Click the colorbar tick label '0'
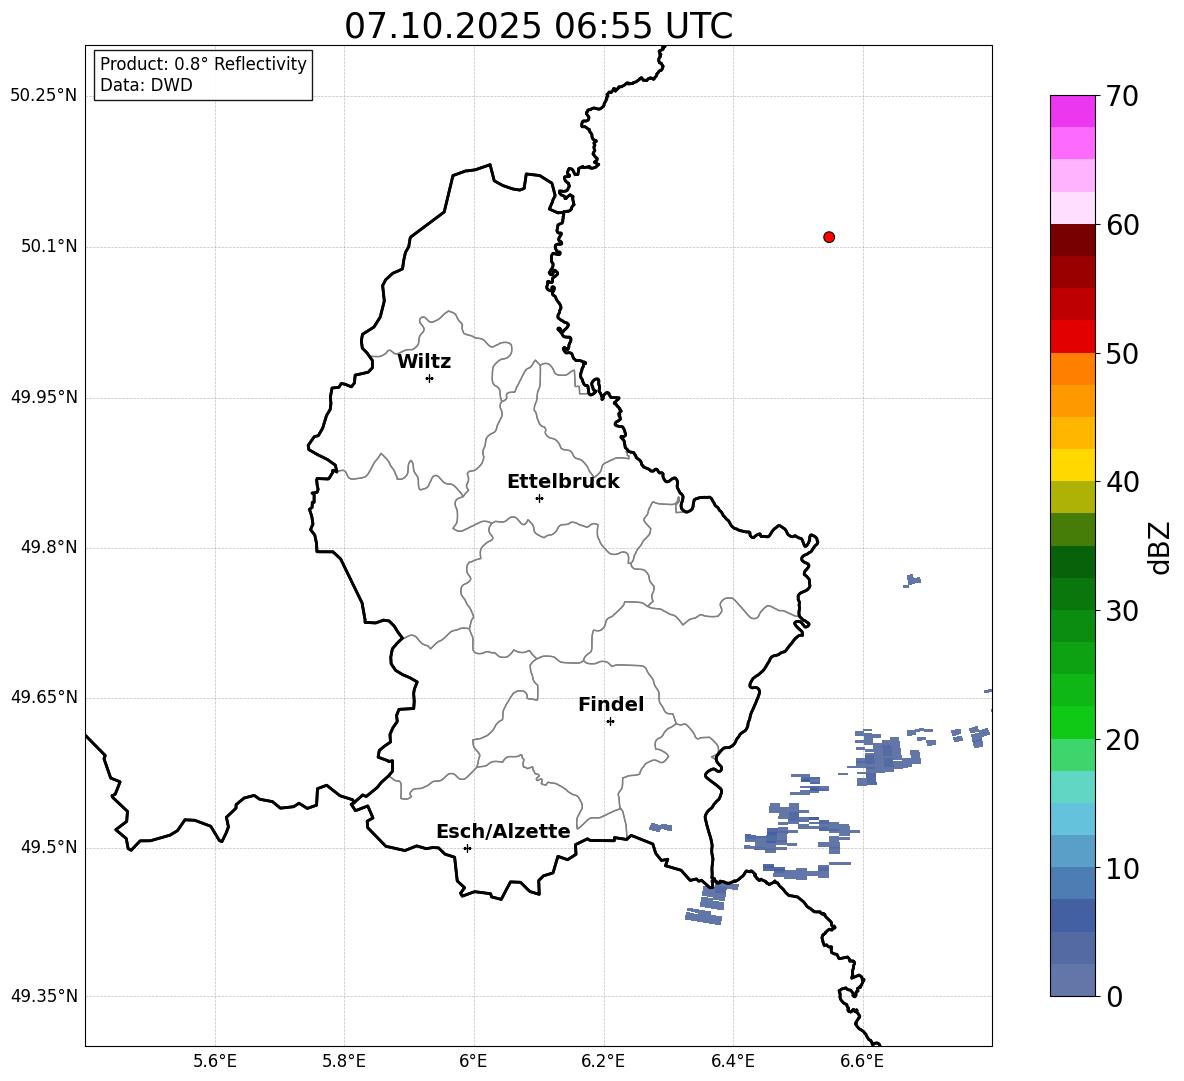Screen dimensions: 1184x1081 point(1114,997)
